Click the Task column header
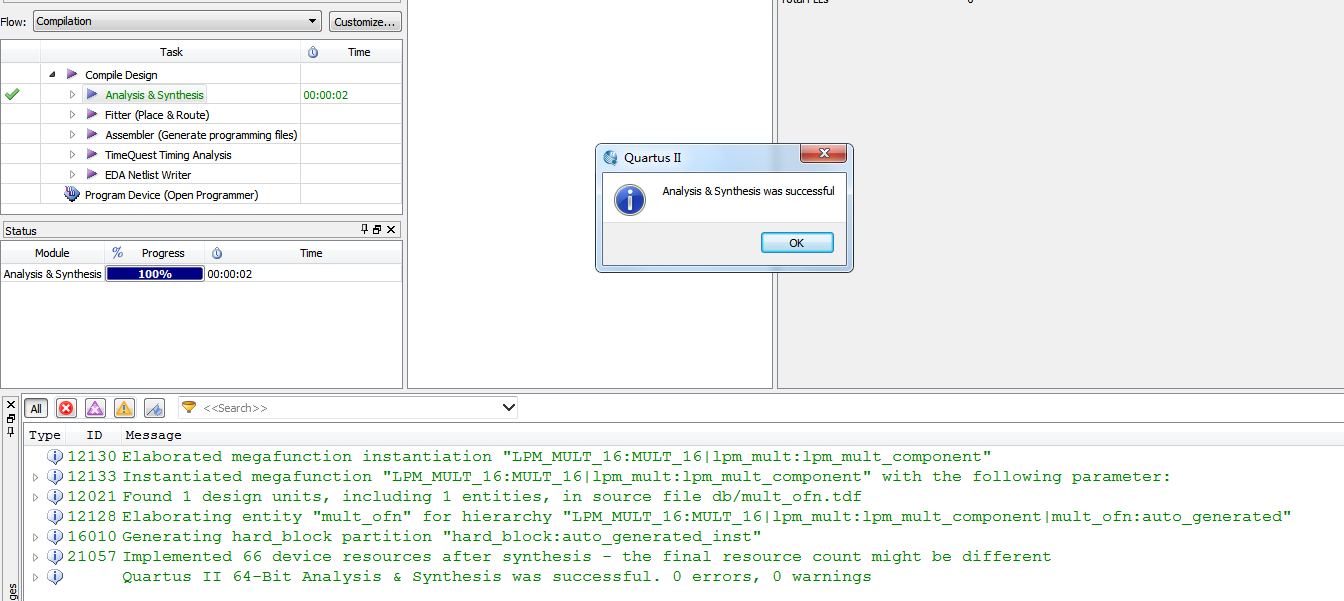The image size is (1344, 601). [x=171, y=52]
